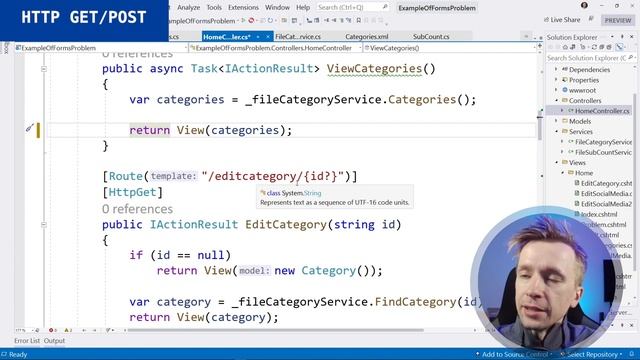Open EditSocialMedia2 file in Solution Explorer
This screenshot has height=360, width=640.
606,204
